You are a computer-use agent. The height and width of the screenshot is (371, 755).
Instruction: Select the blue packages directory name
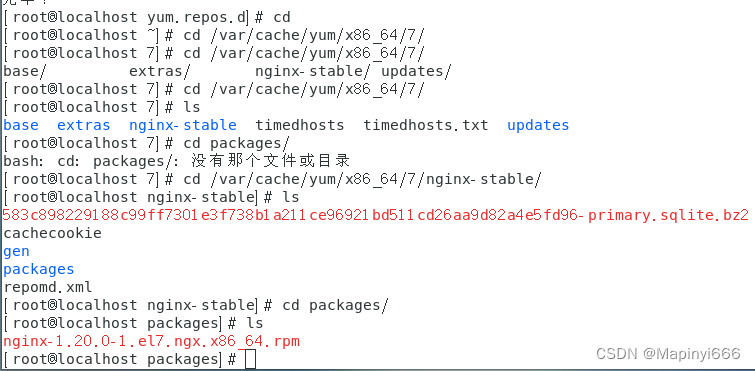pos(39,269)
